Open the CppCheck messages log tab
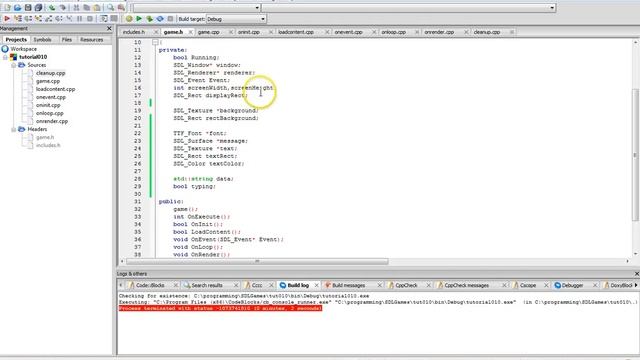The height and width of the screenshot is (360, 640). [x=467, y=285]
